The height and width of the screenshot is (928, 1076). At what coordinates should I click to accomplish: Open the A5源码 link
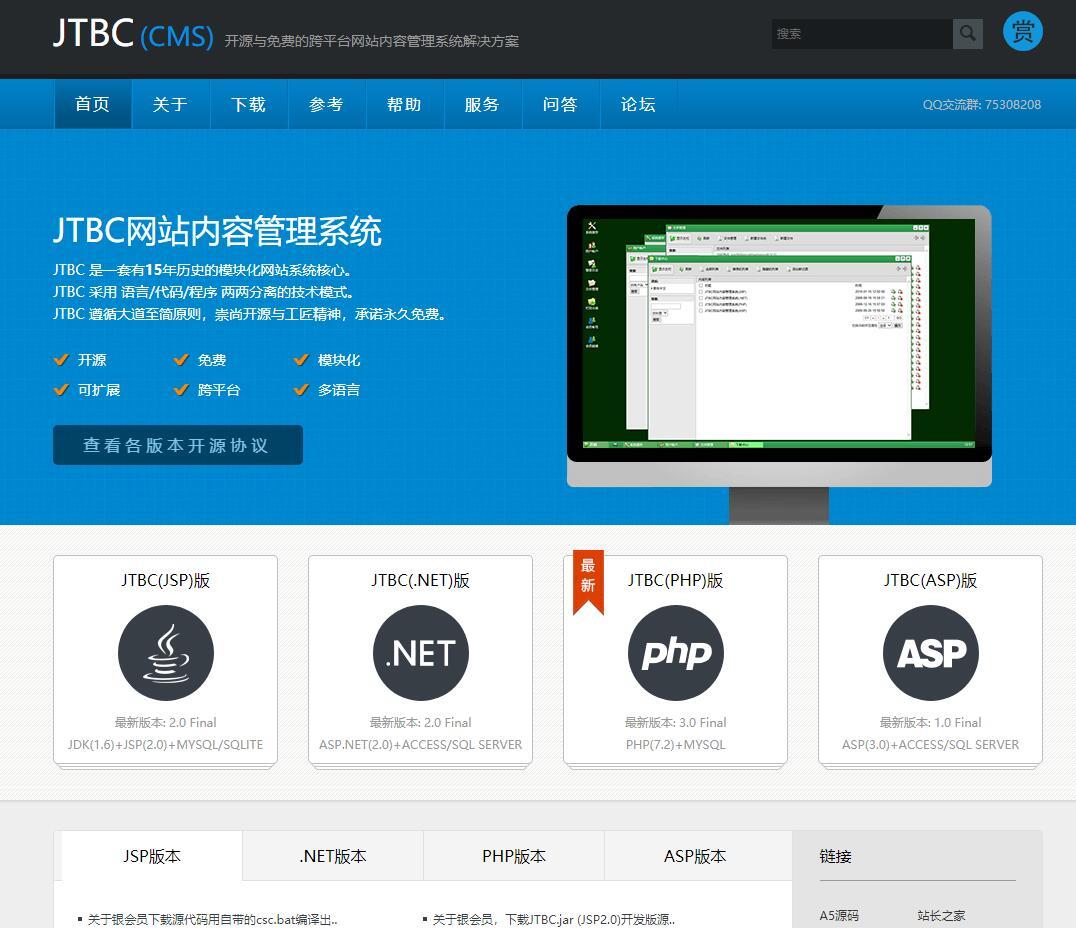point(839,915)
